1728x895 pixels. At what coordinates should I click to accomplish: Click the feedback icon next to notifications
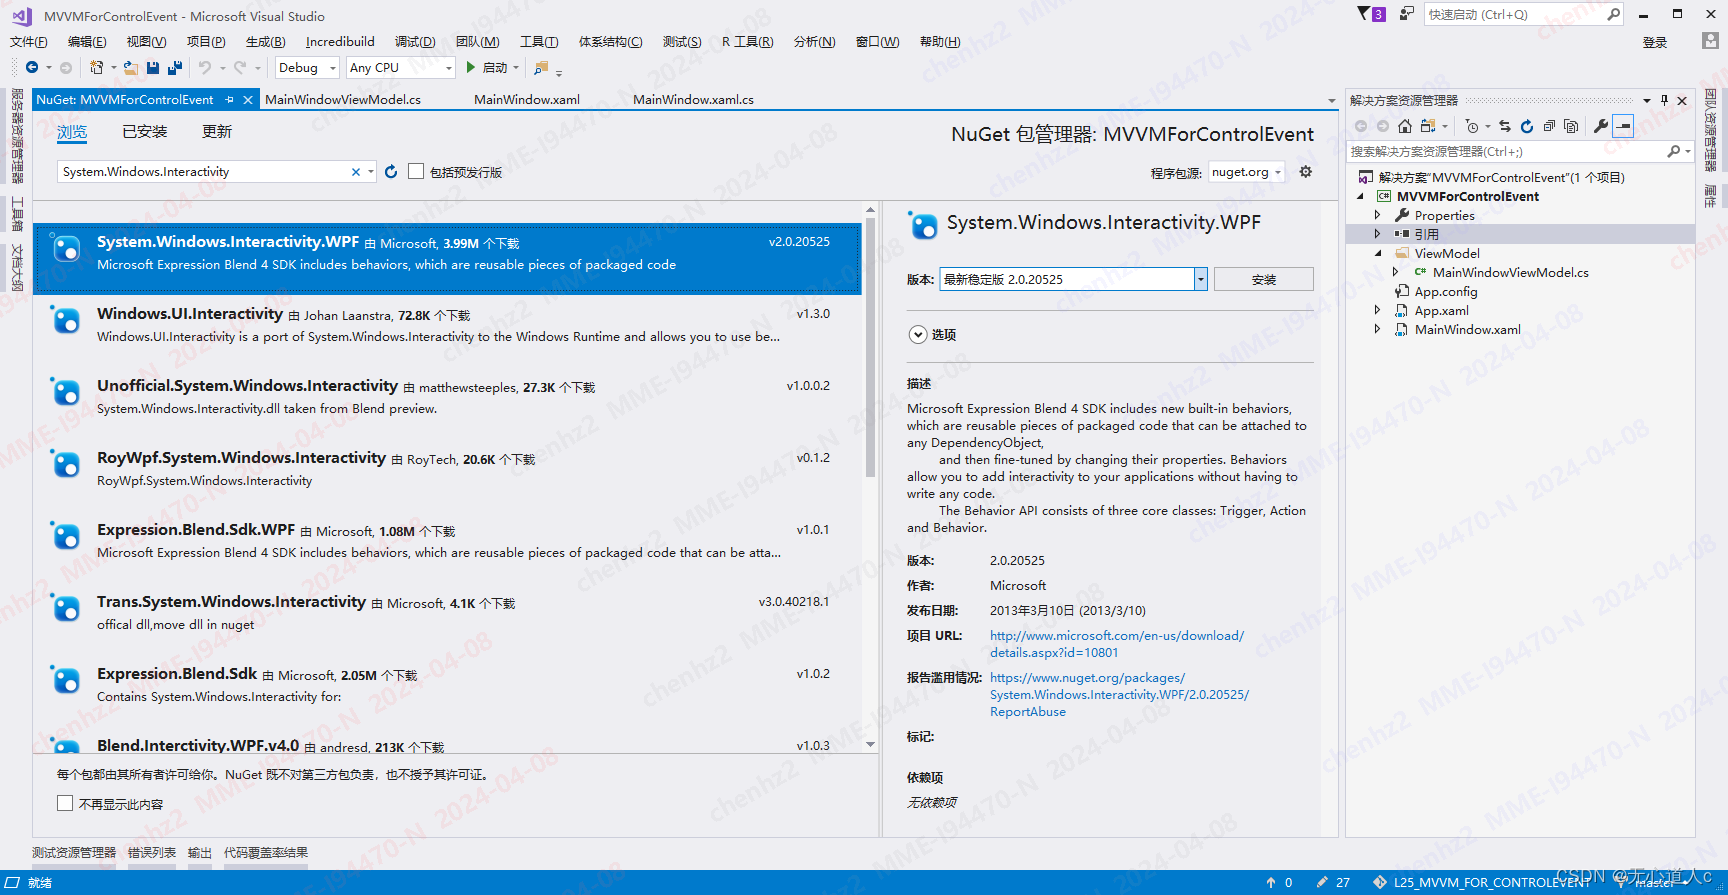point(1407,14)
